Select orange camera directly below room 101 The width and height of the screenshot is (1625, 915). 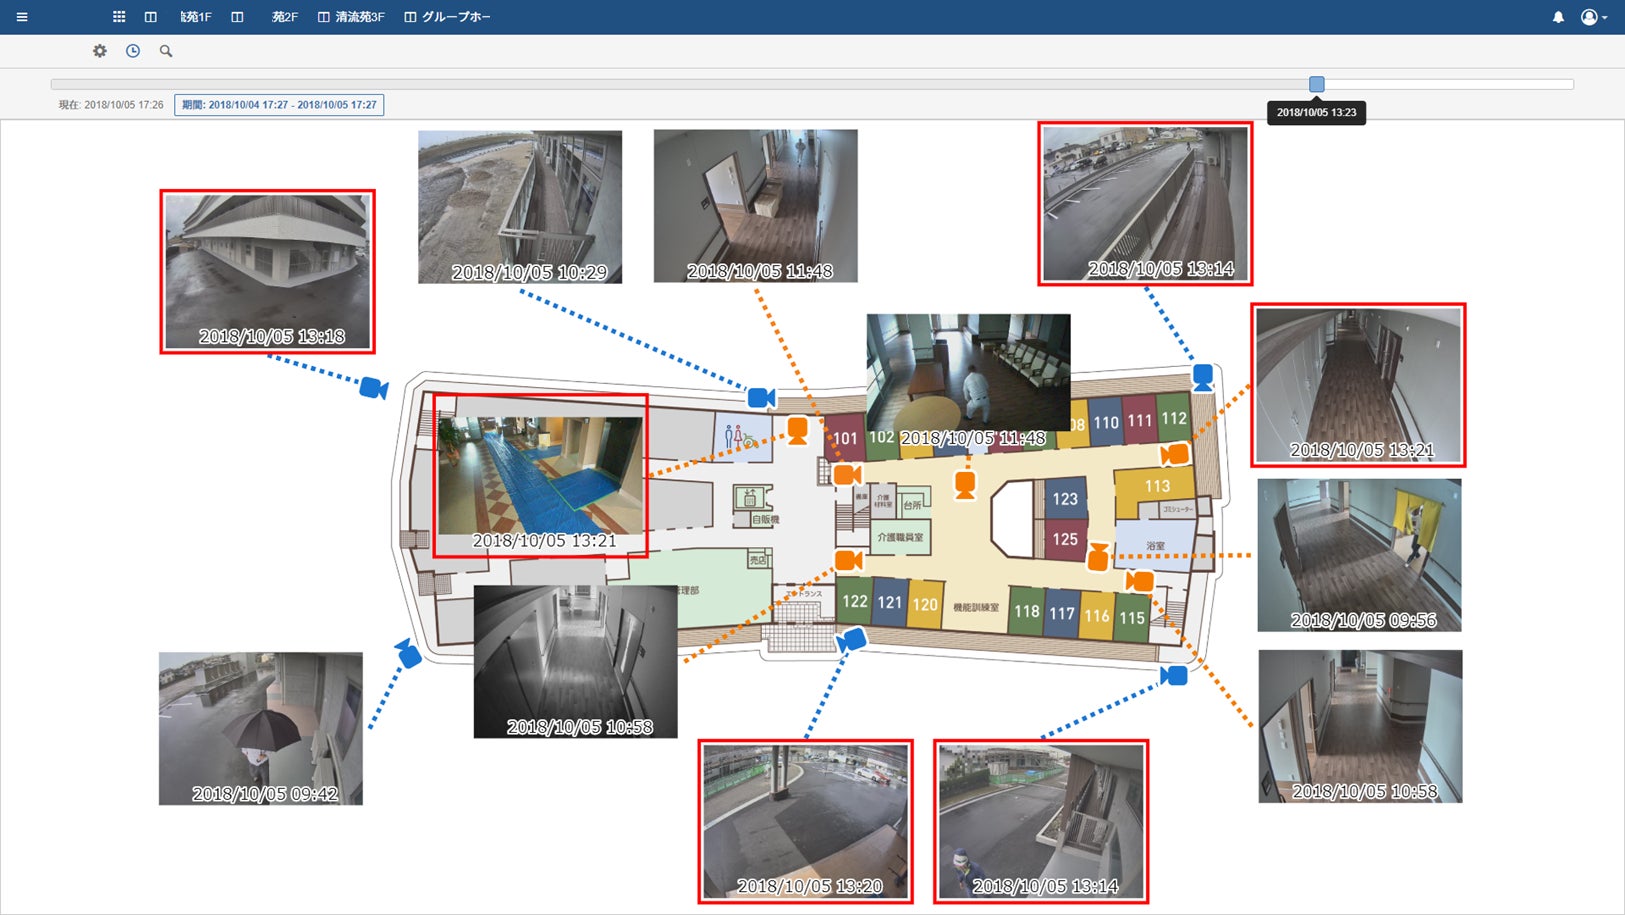pos(847,474)
